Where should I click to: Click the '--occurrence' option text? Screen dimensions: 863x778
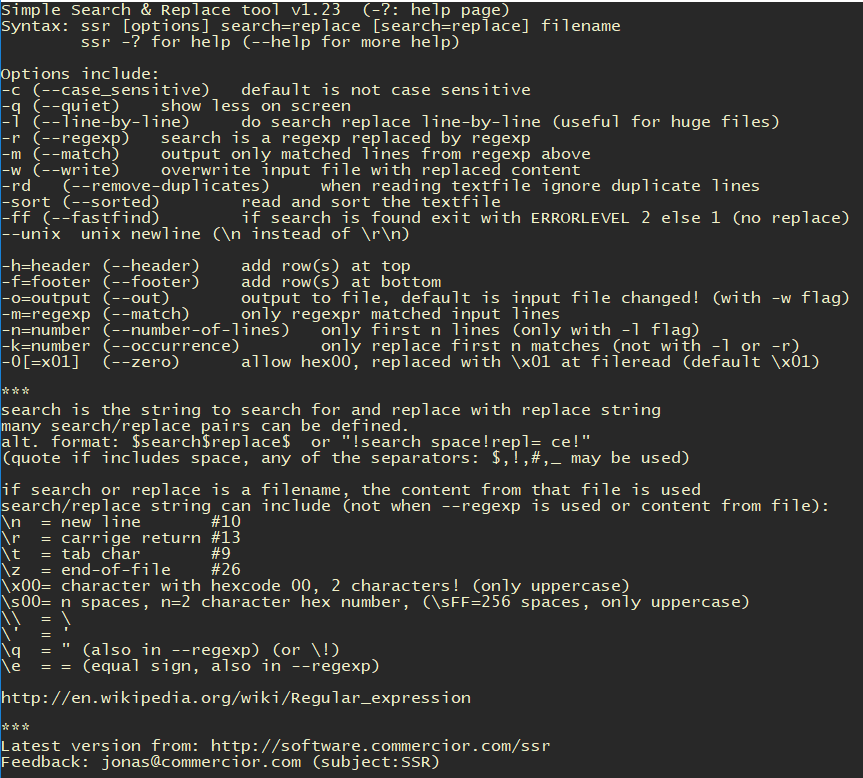(x=171, y=345)
